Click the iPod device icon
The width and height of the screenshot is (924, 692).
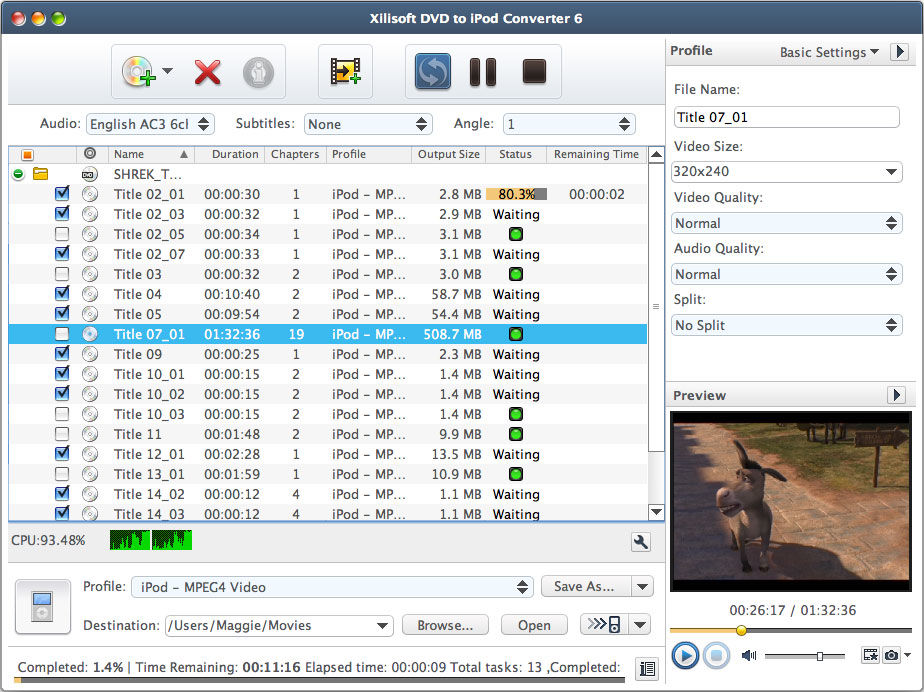click(42, 607)
